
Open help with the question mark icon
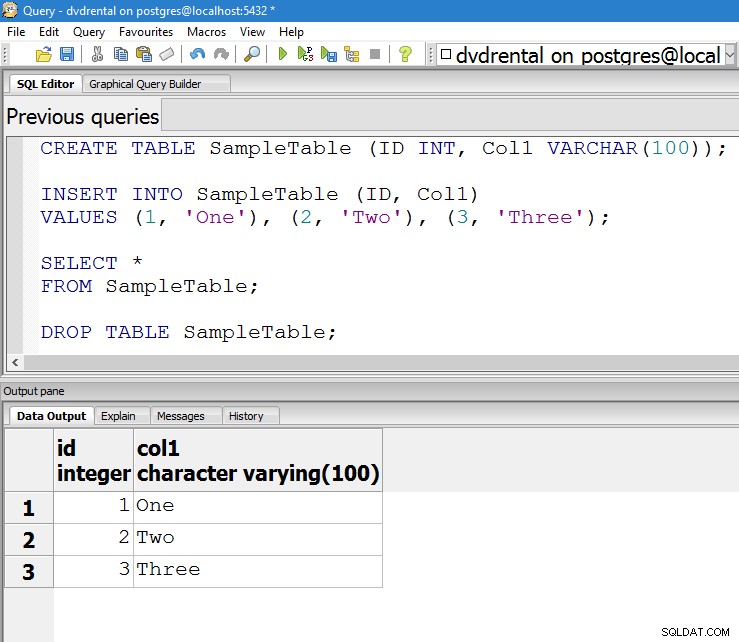tap(405, 55)
